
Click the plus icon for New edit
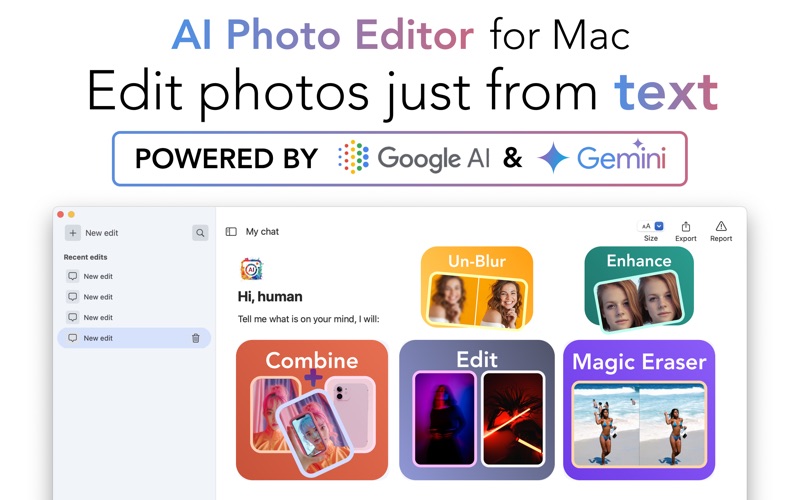tap(73, 233)
